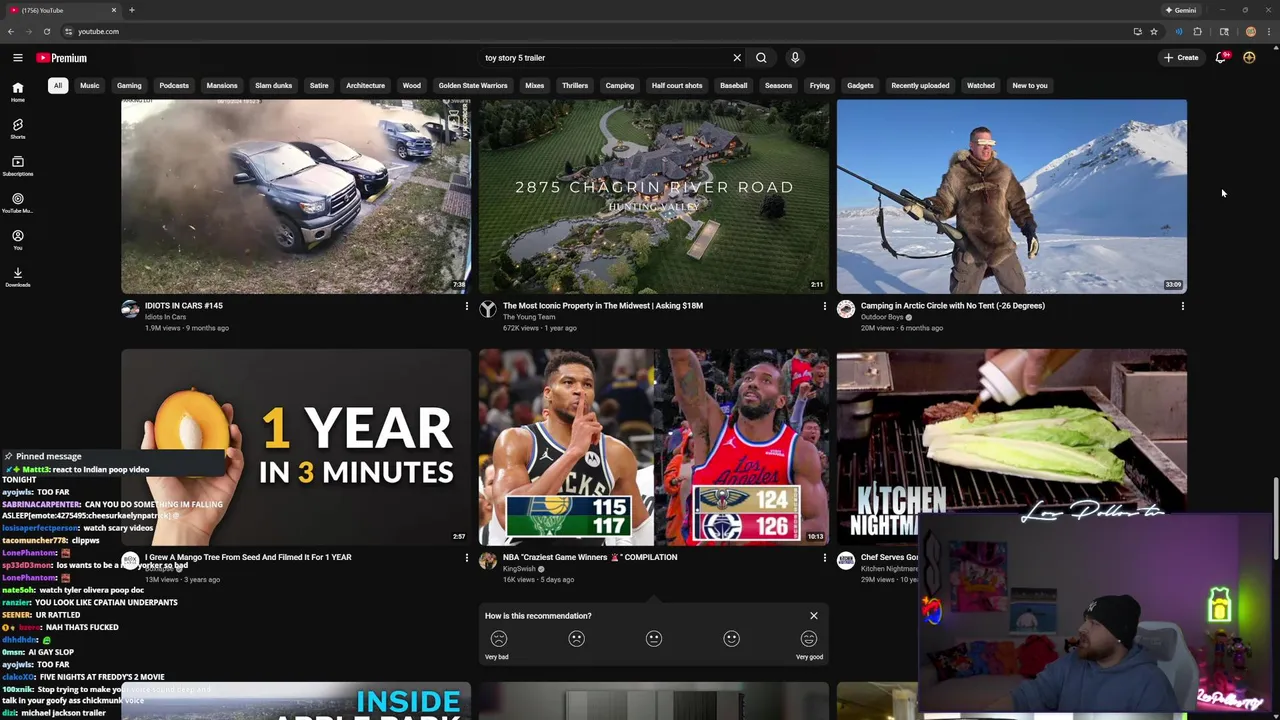This screenshot has height=720, width=1280.
Task: Open the You section in sidebar
Action: 17,240
